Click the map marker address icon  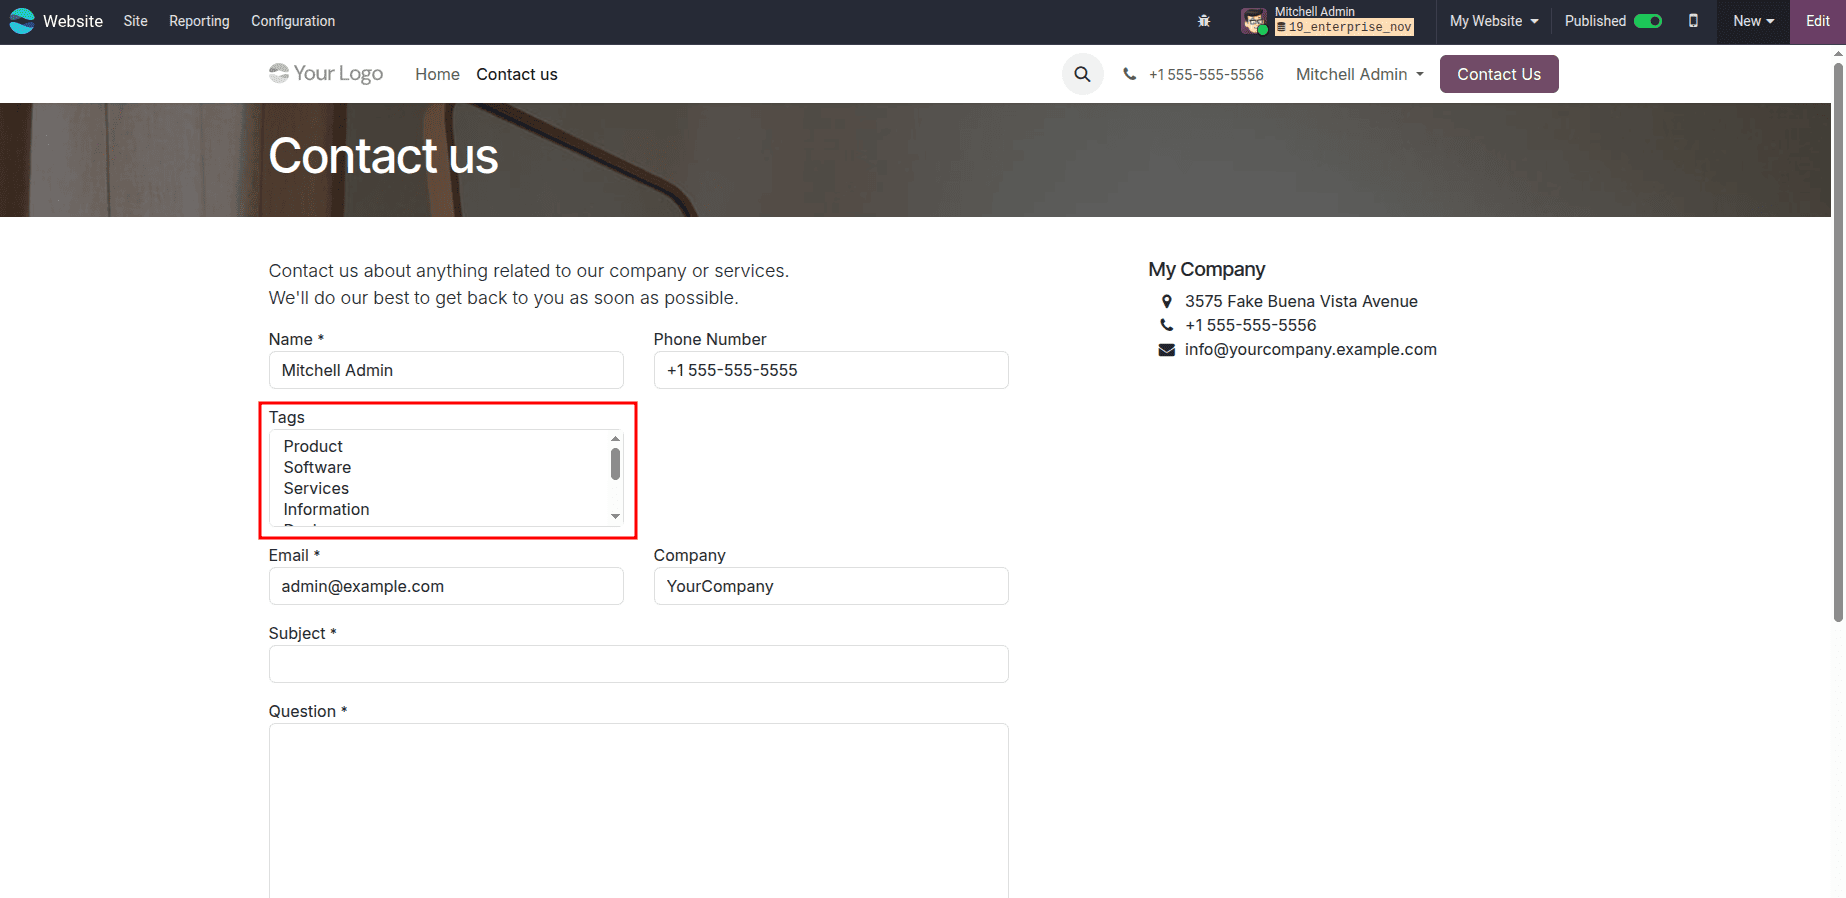click(x=1166, y=301)
